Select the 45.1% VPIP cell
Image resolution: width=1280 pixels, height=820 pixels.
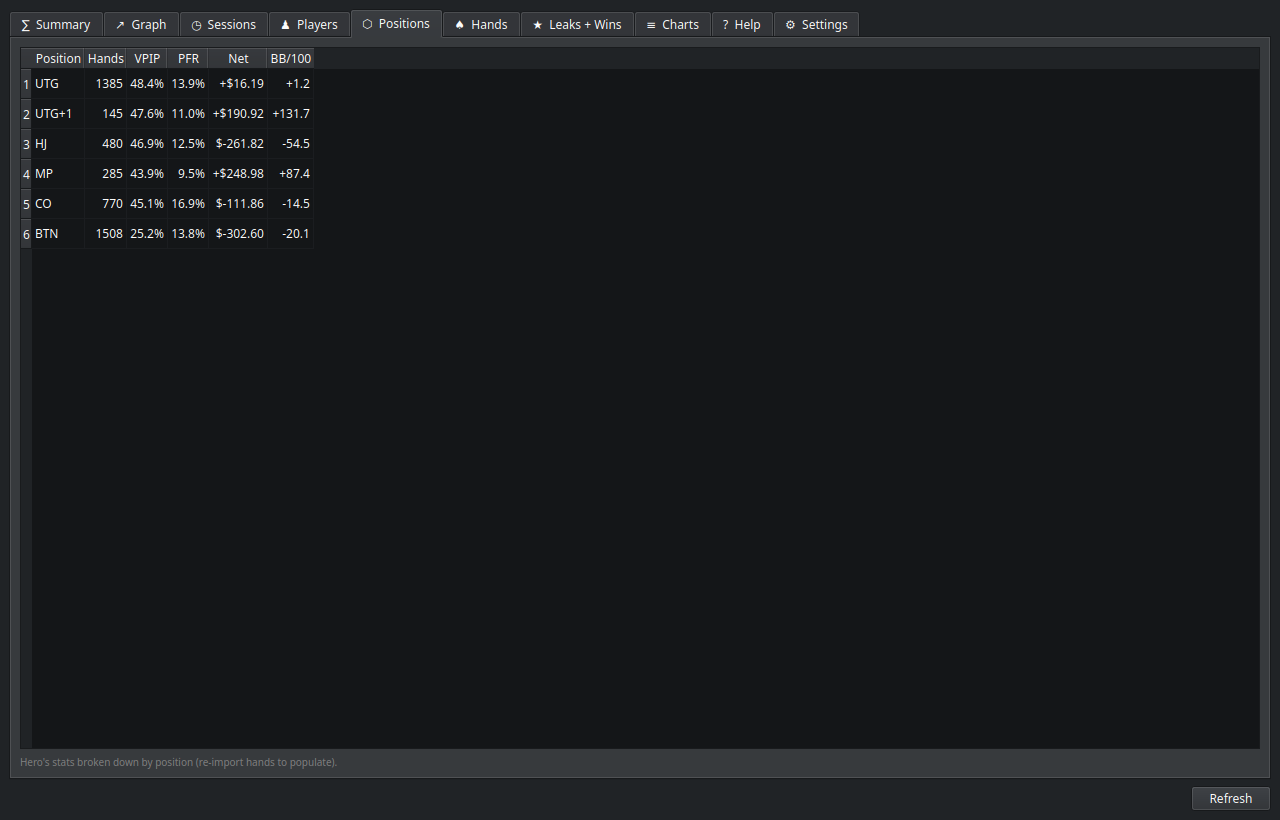[x=146, y=204]
